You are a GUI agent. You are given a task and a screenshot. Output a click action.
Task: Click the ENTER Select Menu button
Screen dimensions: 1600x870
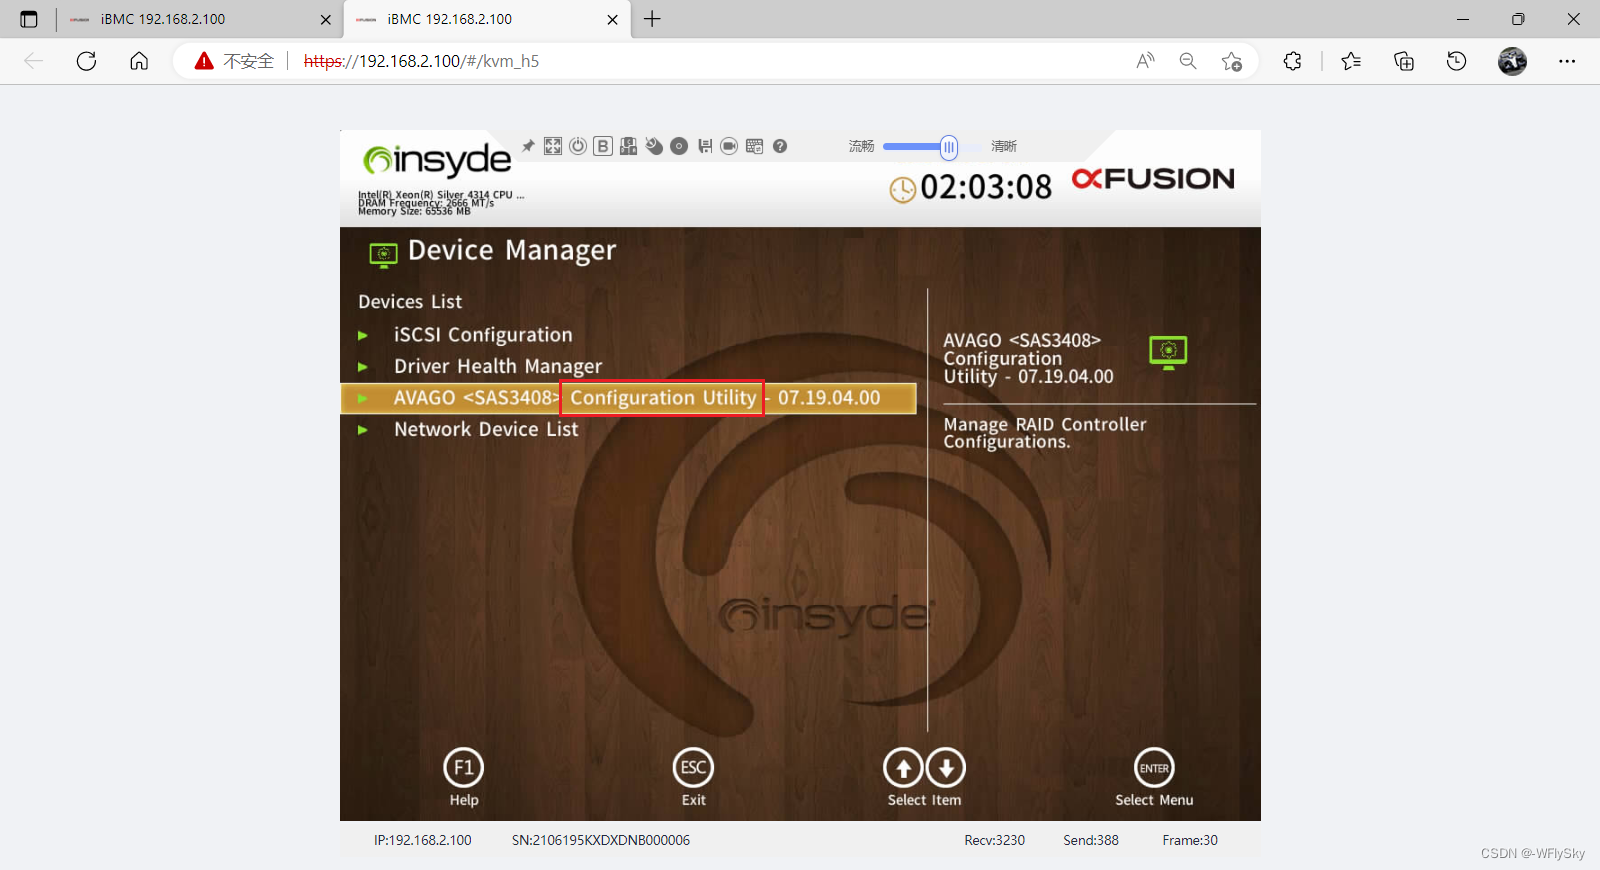pos(1154,768)
